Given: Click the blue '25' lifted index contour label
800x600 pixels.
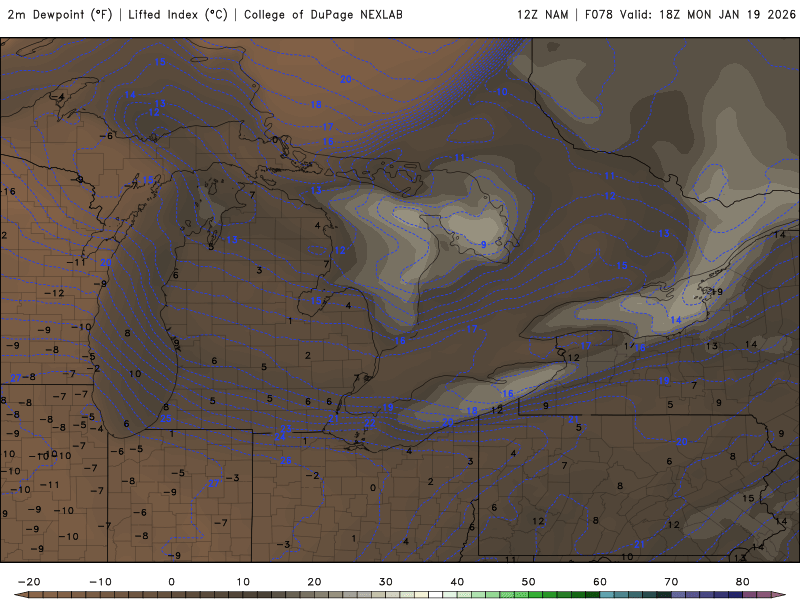Looking at the screenshot, I should 166,418.
